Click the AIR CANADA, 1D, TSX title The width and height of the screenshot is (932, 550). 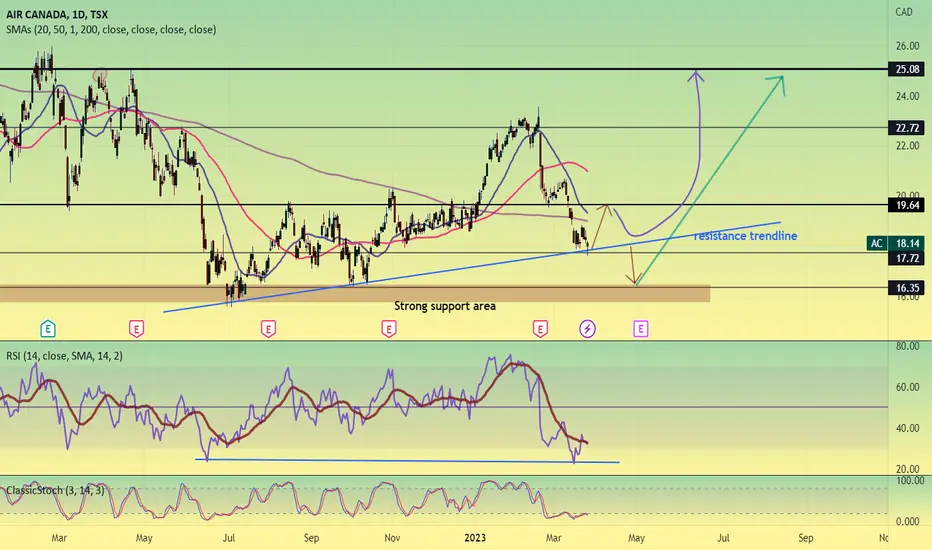57,14
